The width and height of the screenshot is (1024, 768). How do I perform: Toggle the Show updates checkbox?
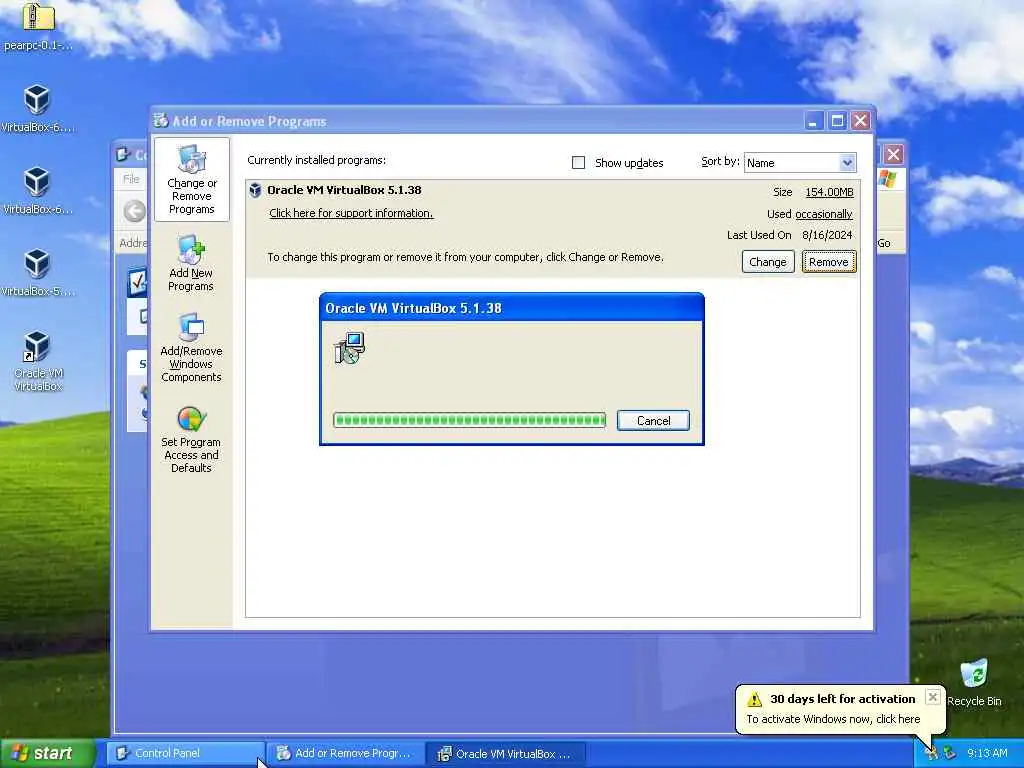[x=578, y=163]
